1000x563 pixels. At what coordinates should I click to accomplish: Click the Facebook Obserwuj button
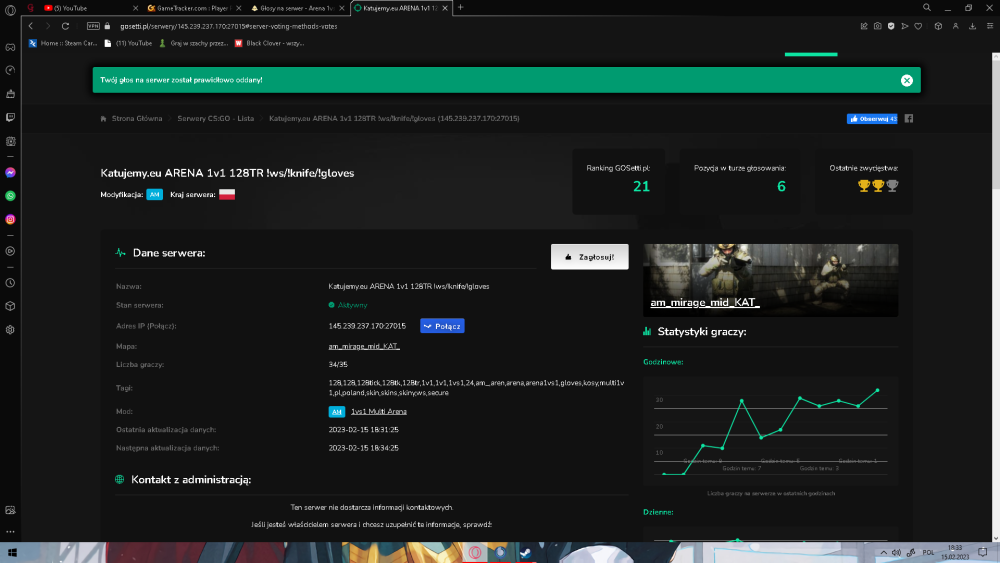872,119
